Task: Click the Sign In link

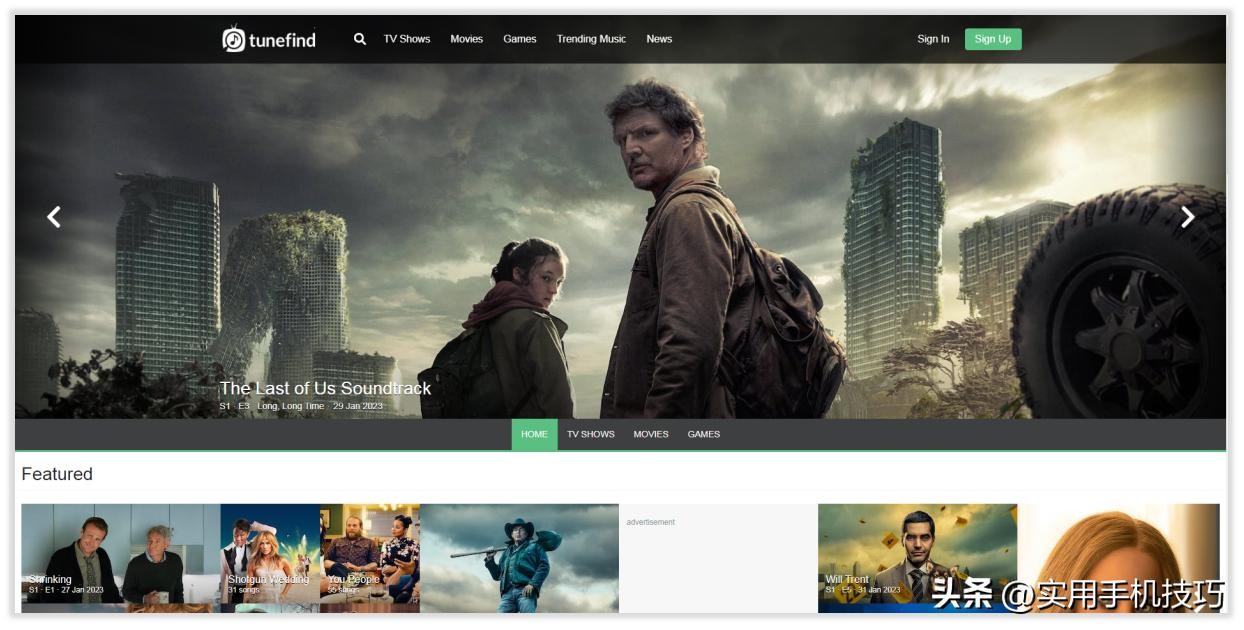Action: 933,39
